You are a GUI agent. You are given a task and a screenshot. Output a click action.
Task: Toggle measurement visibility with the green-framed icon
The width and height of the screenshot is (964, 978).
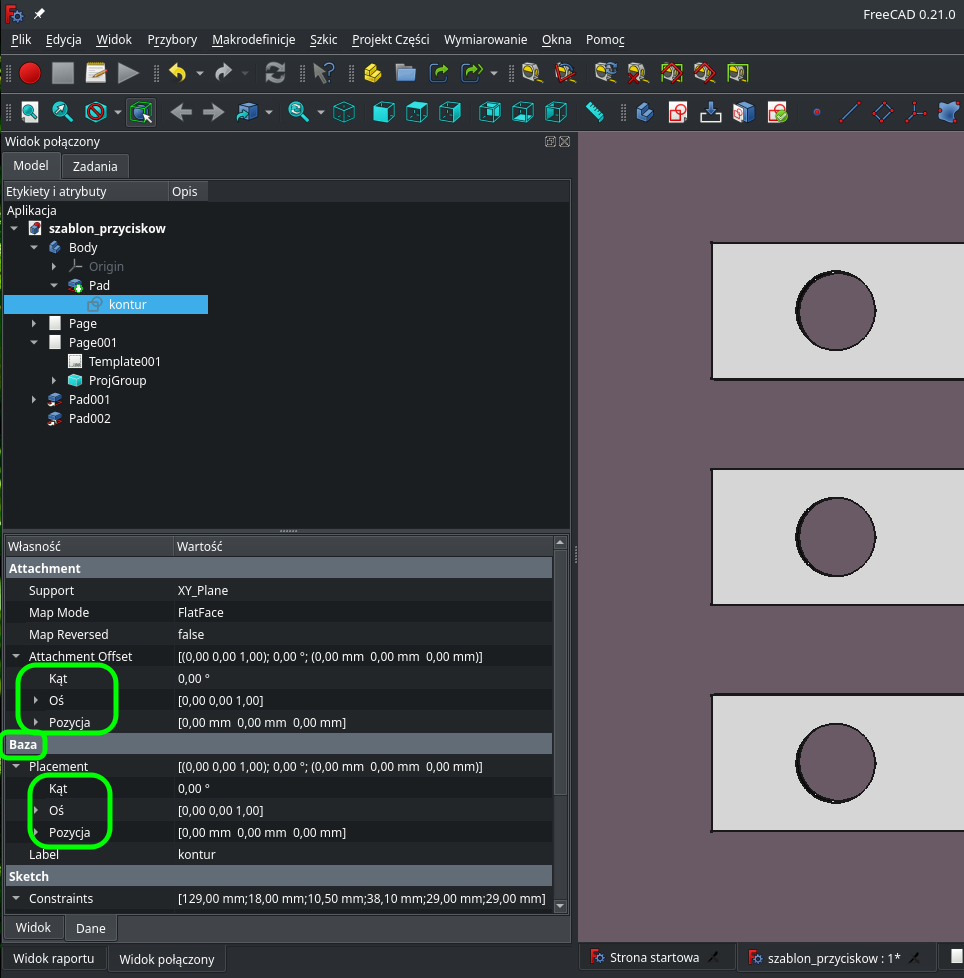tap(737, 73)
